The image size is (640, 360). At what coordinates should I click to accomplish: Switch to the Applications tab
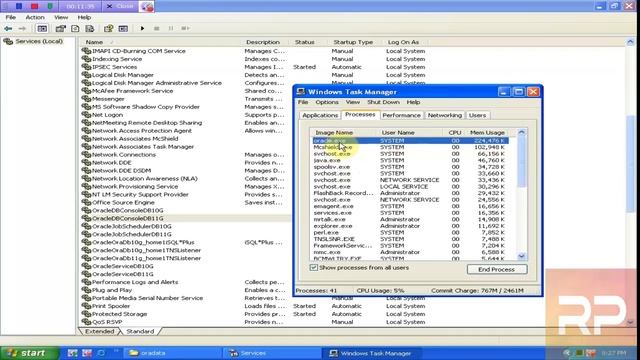[320, 115]
